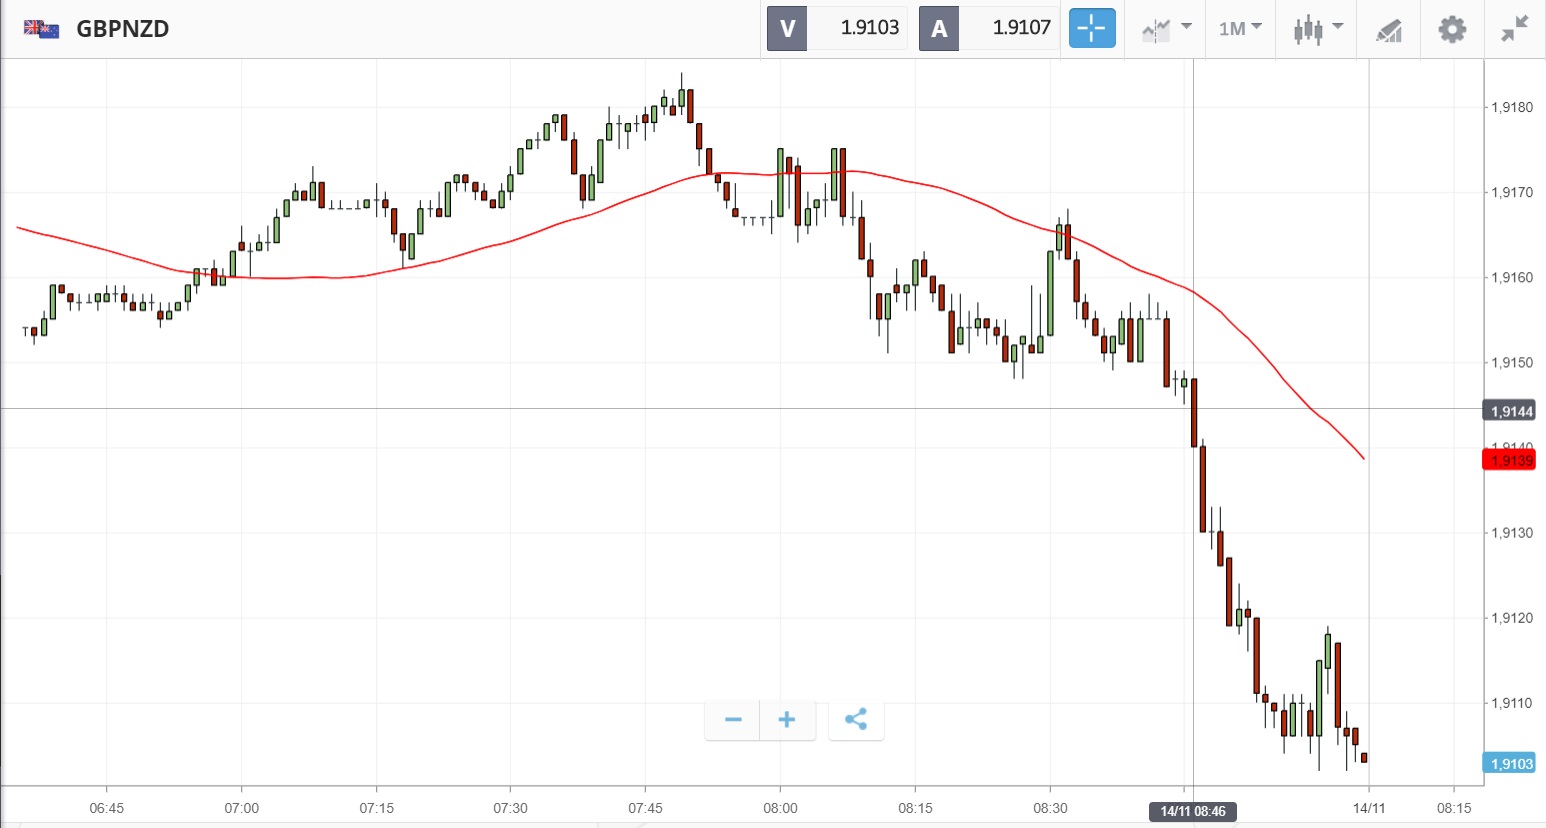Click the grey 1.9144 crosshair price label
This screenshot has height=828, width=1546.
tap(1509, 411)
